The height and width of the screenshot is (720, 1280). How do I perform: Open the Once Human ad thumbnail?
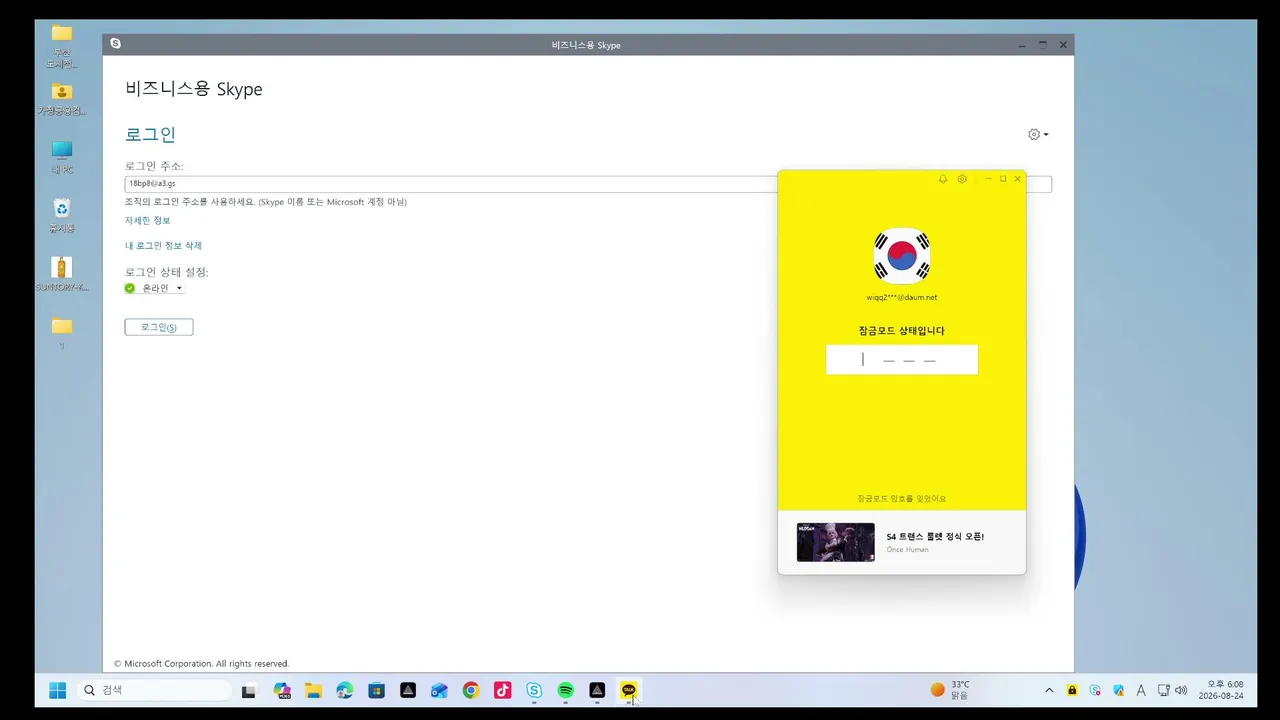point(836,542)
